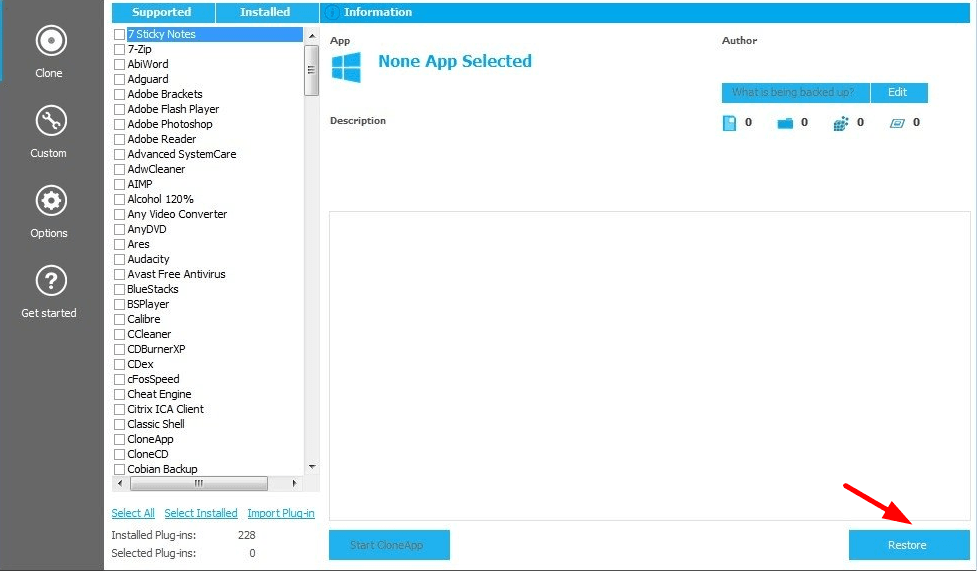This screenshot has width=977, height=571.
Task: Click the Select All link
Action: [133, 513]
